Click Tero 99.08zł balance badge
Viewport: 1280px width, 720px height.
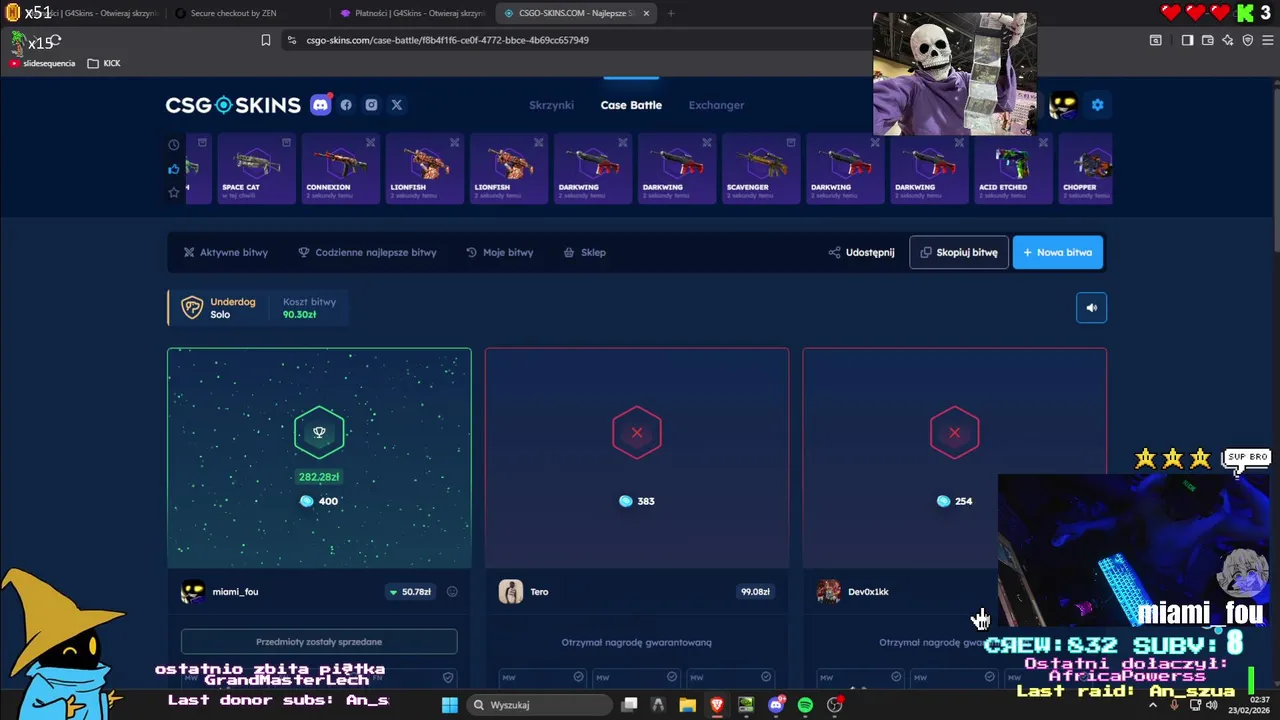point(755,592)
